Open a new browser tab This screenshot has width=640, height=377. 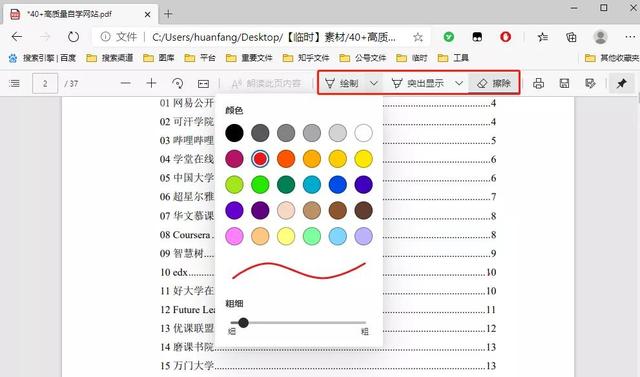pos(168,14)
